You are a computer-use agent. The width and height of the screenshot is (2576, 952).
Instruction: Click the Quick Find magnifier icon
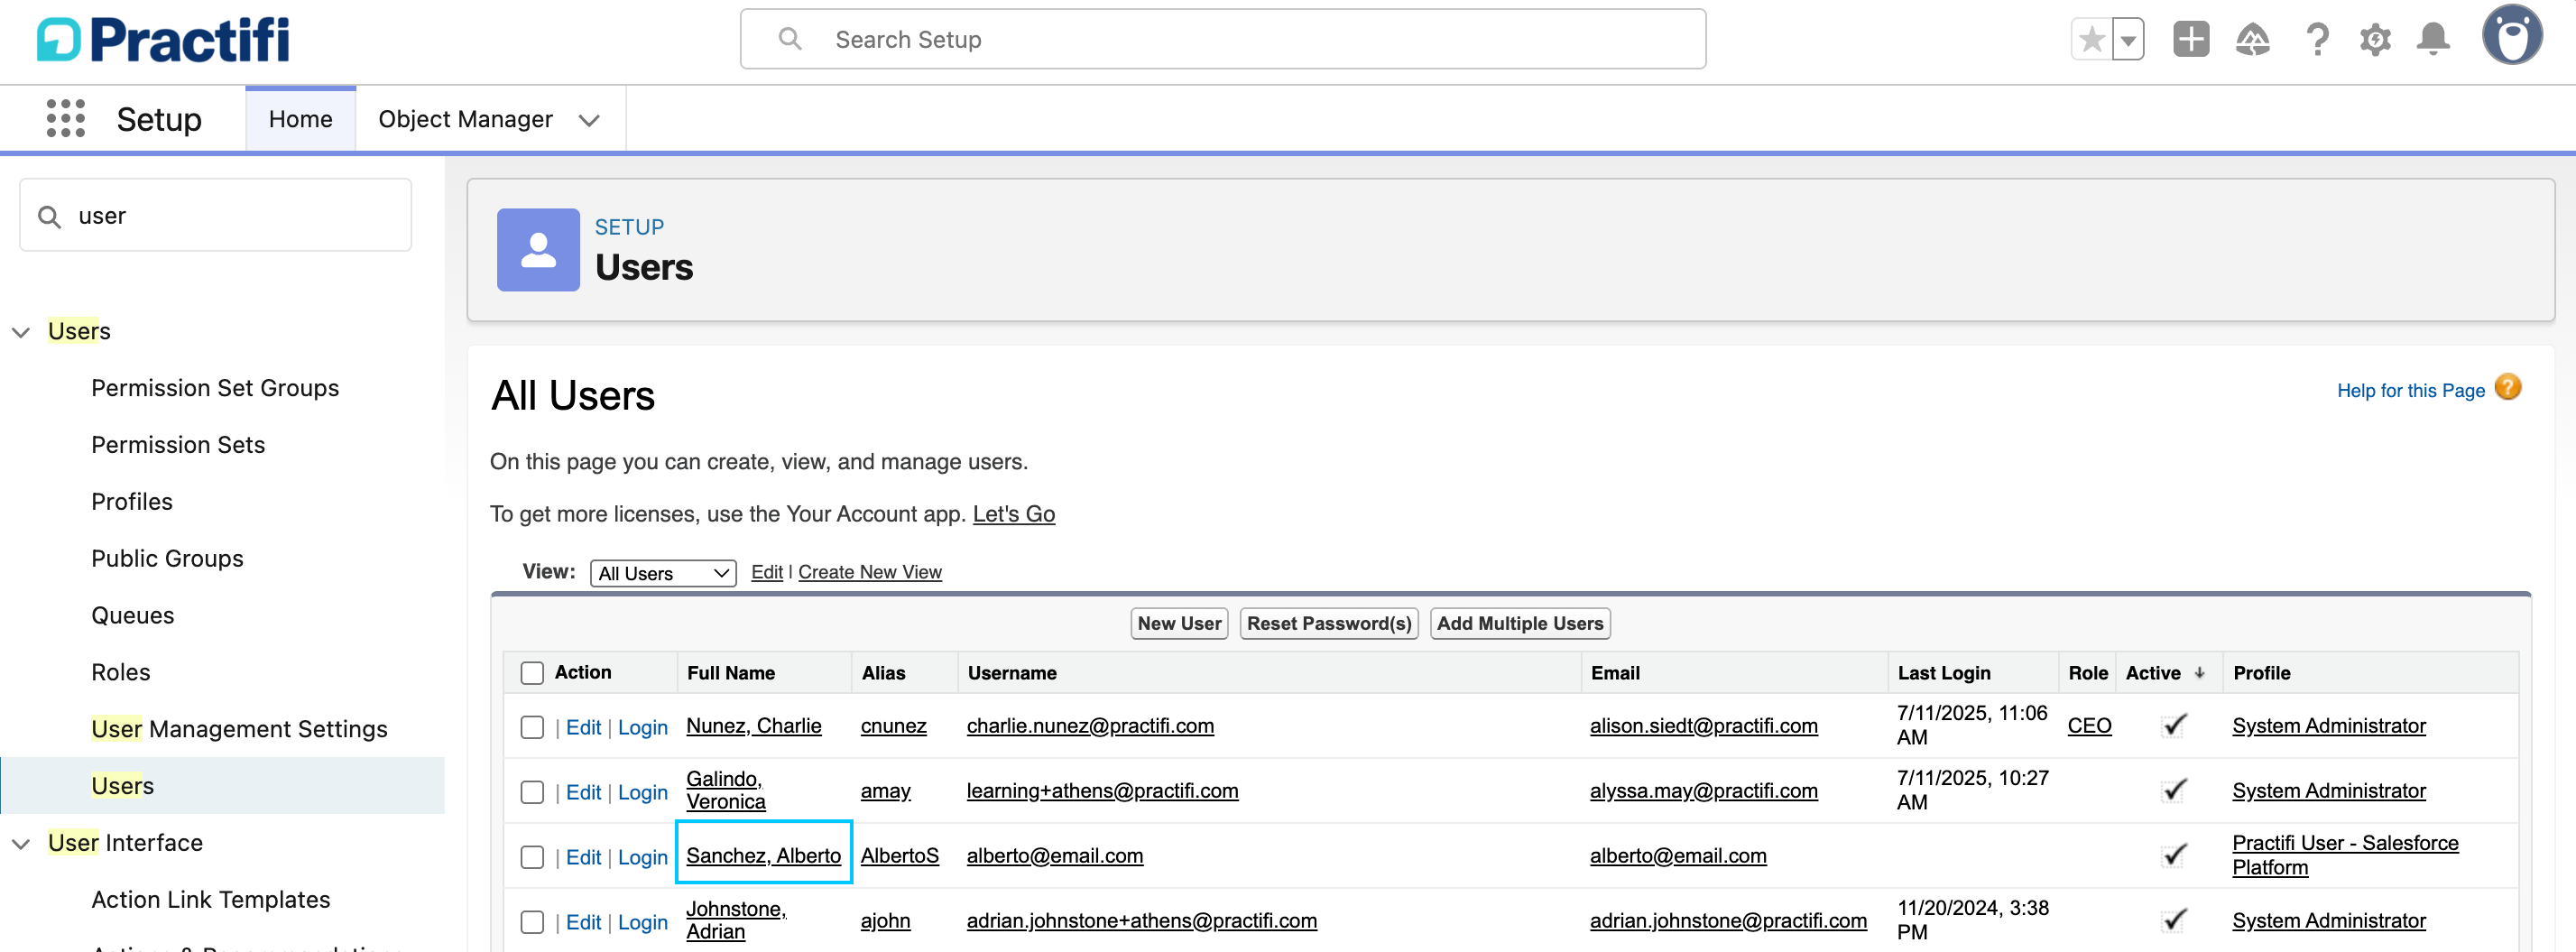[x=49, y=216]
